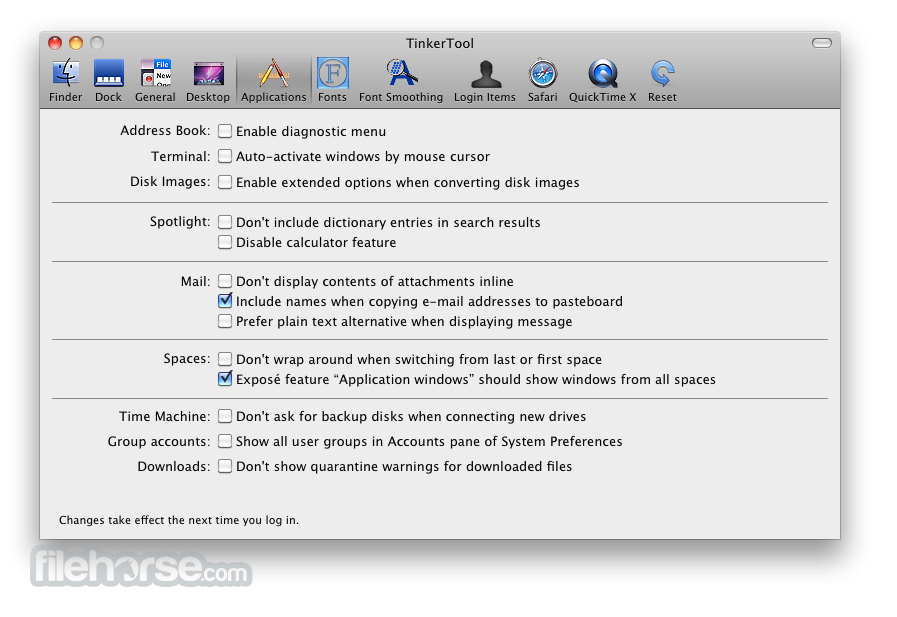Open the QuickTime X pane
Image resolution: width=897 pixels, height=617 pixels.
(x=602, y=80)
